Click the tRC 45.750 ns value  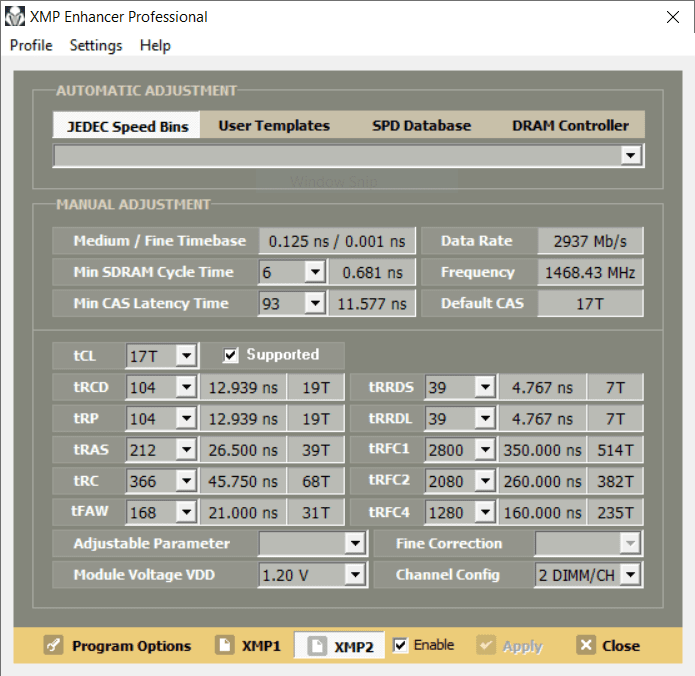[x=243, y=481]
